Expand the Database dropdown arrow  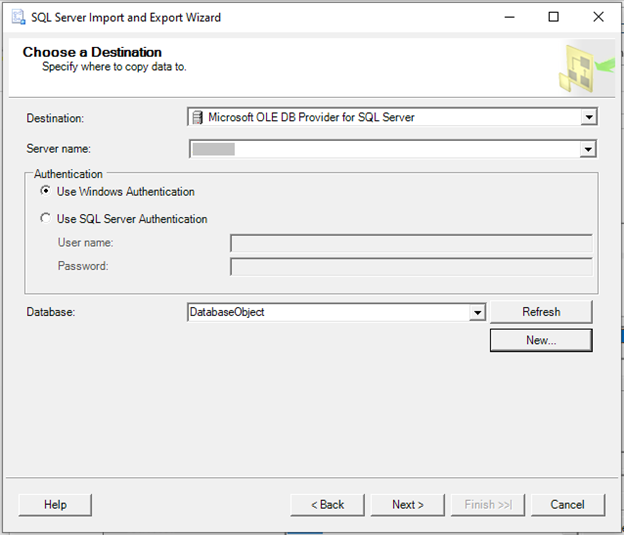pyautogui.click(x=477, y=312)
